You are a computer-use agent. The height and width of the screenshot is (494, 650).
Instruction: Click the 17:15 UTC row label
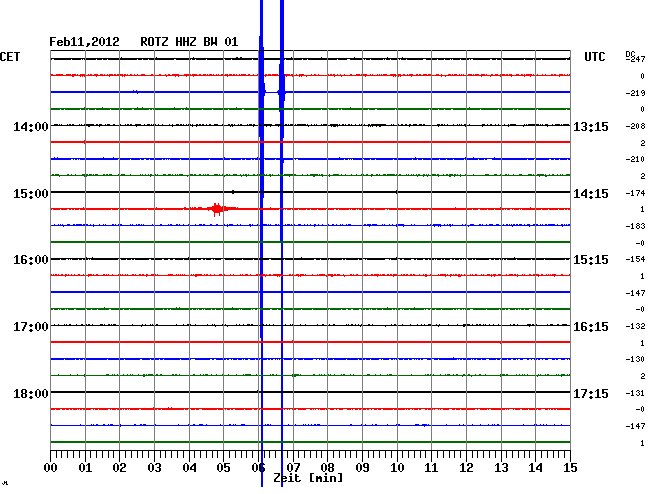591,393
